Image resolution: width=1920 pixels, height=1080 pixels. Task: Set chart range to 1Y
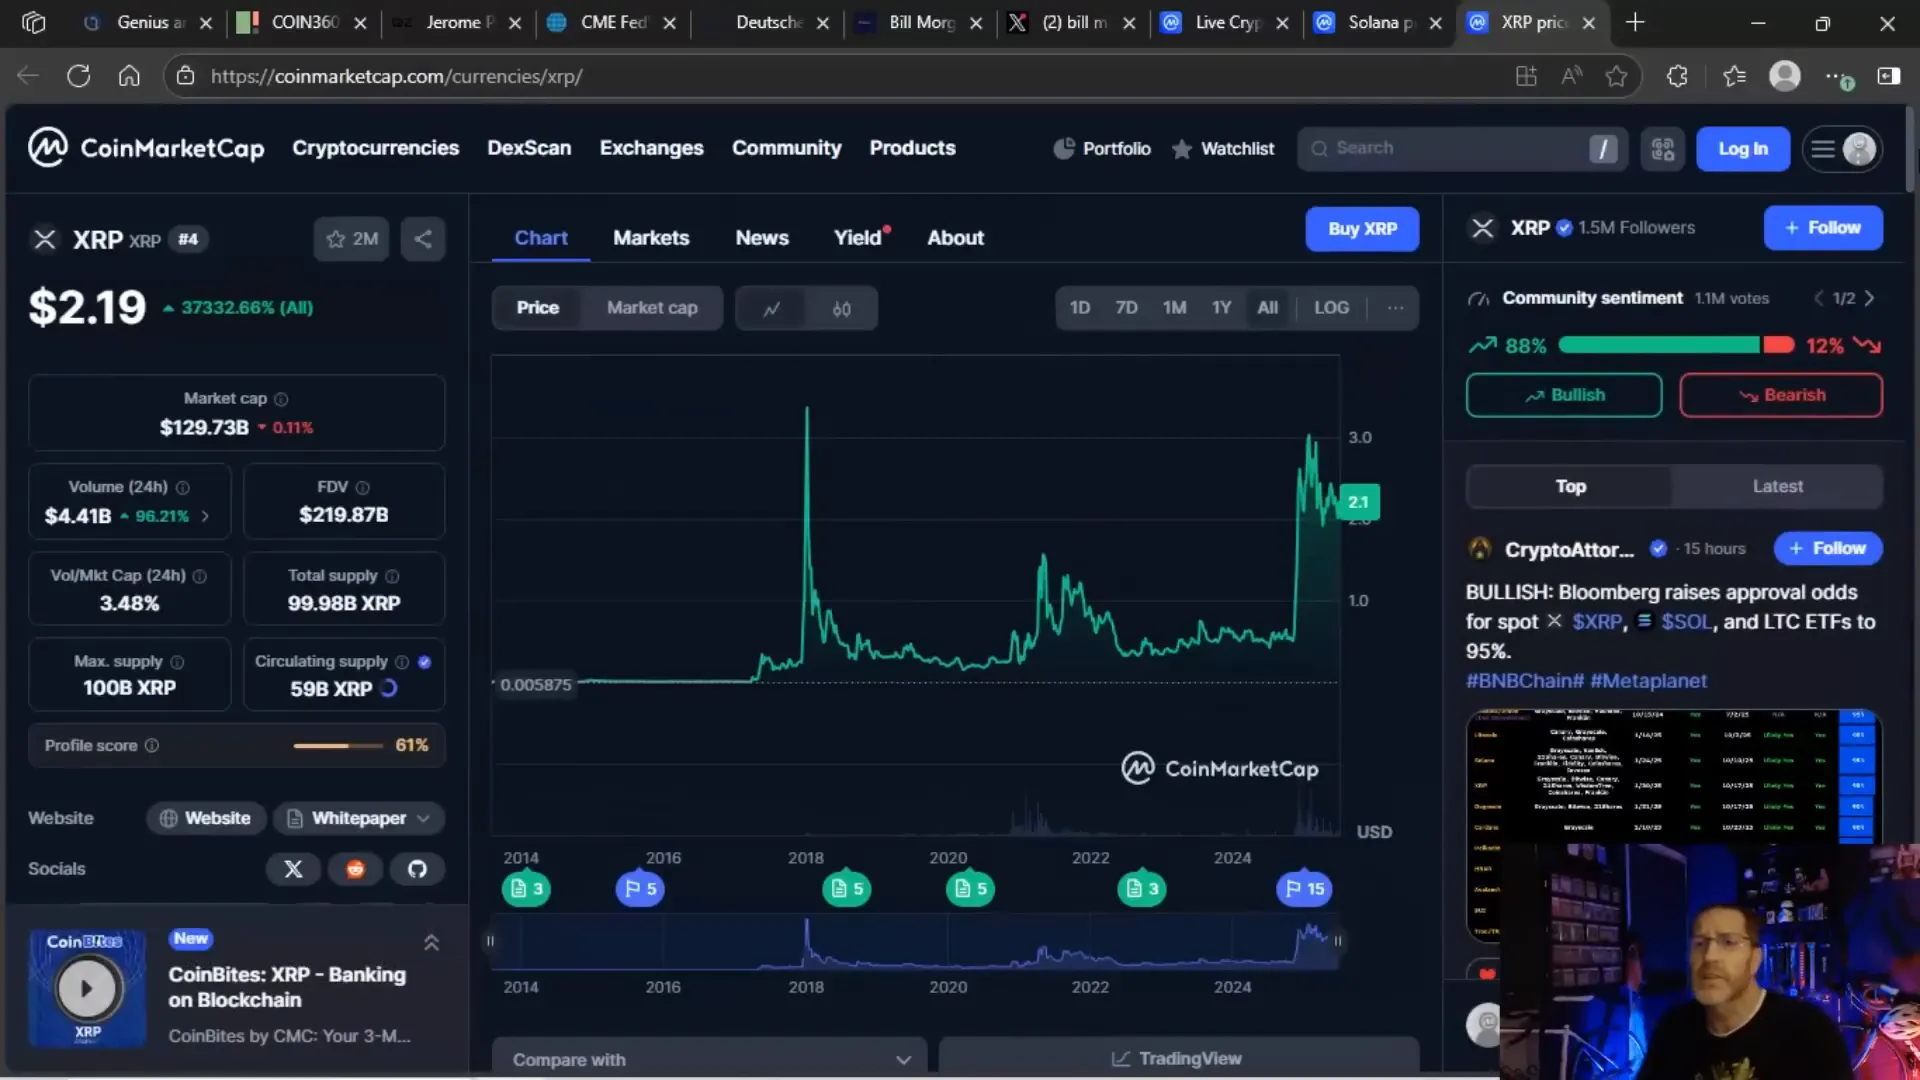click(x=1221, y=308)
